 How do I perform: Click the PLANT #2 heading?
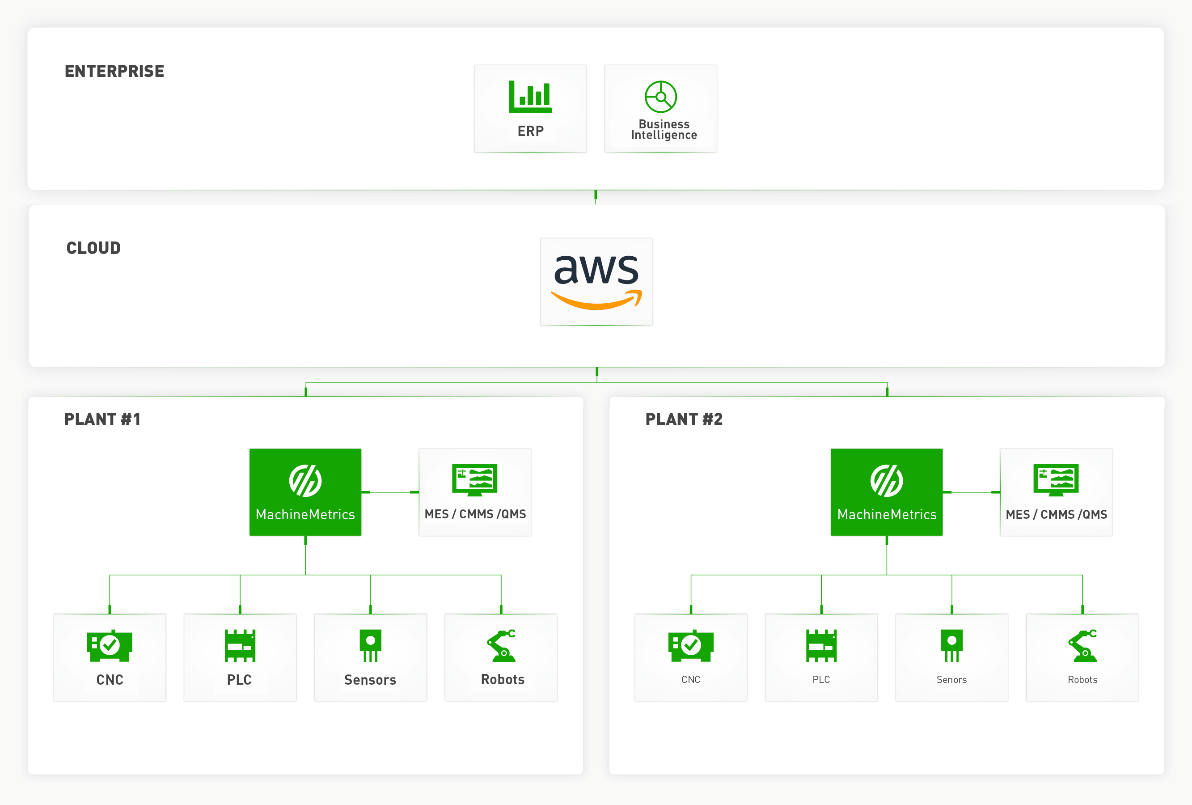point(683,420)
